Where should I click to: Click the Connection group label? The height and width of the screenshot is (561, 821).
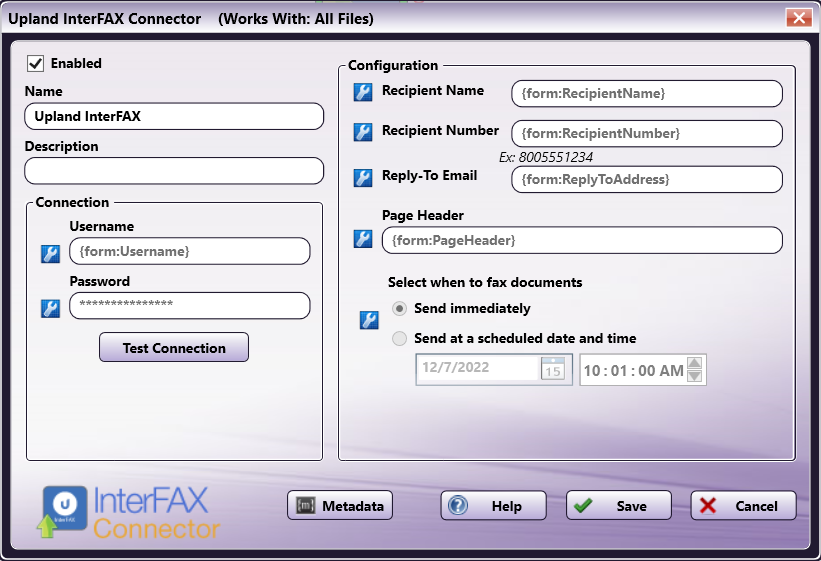72,202
